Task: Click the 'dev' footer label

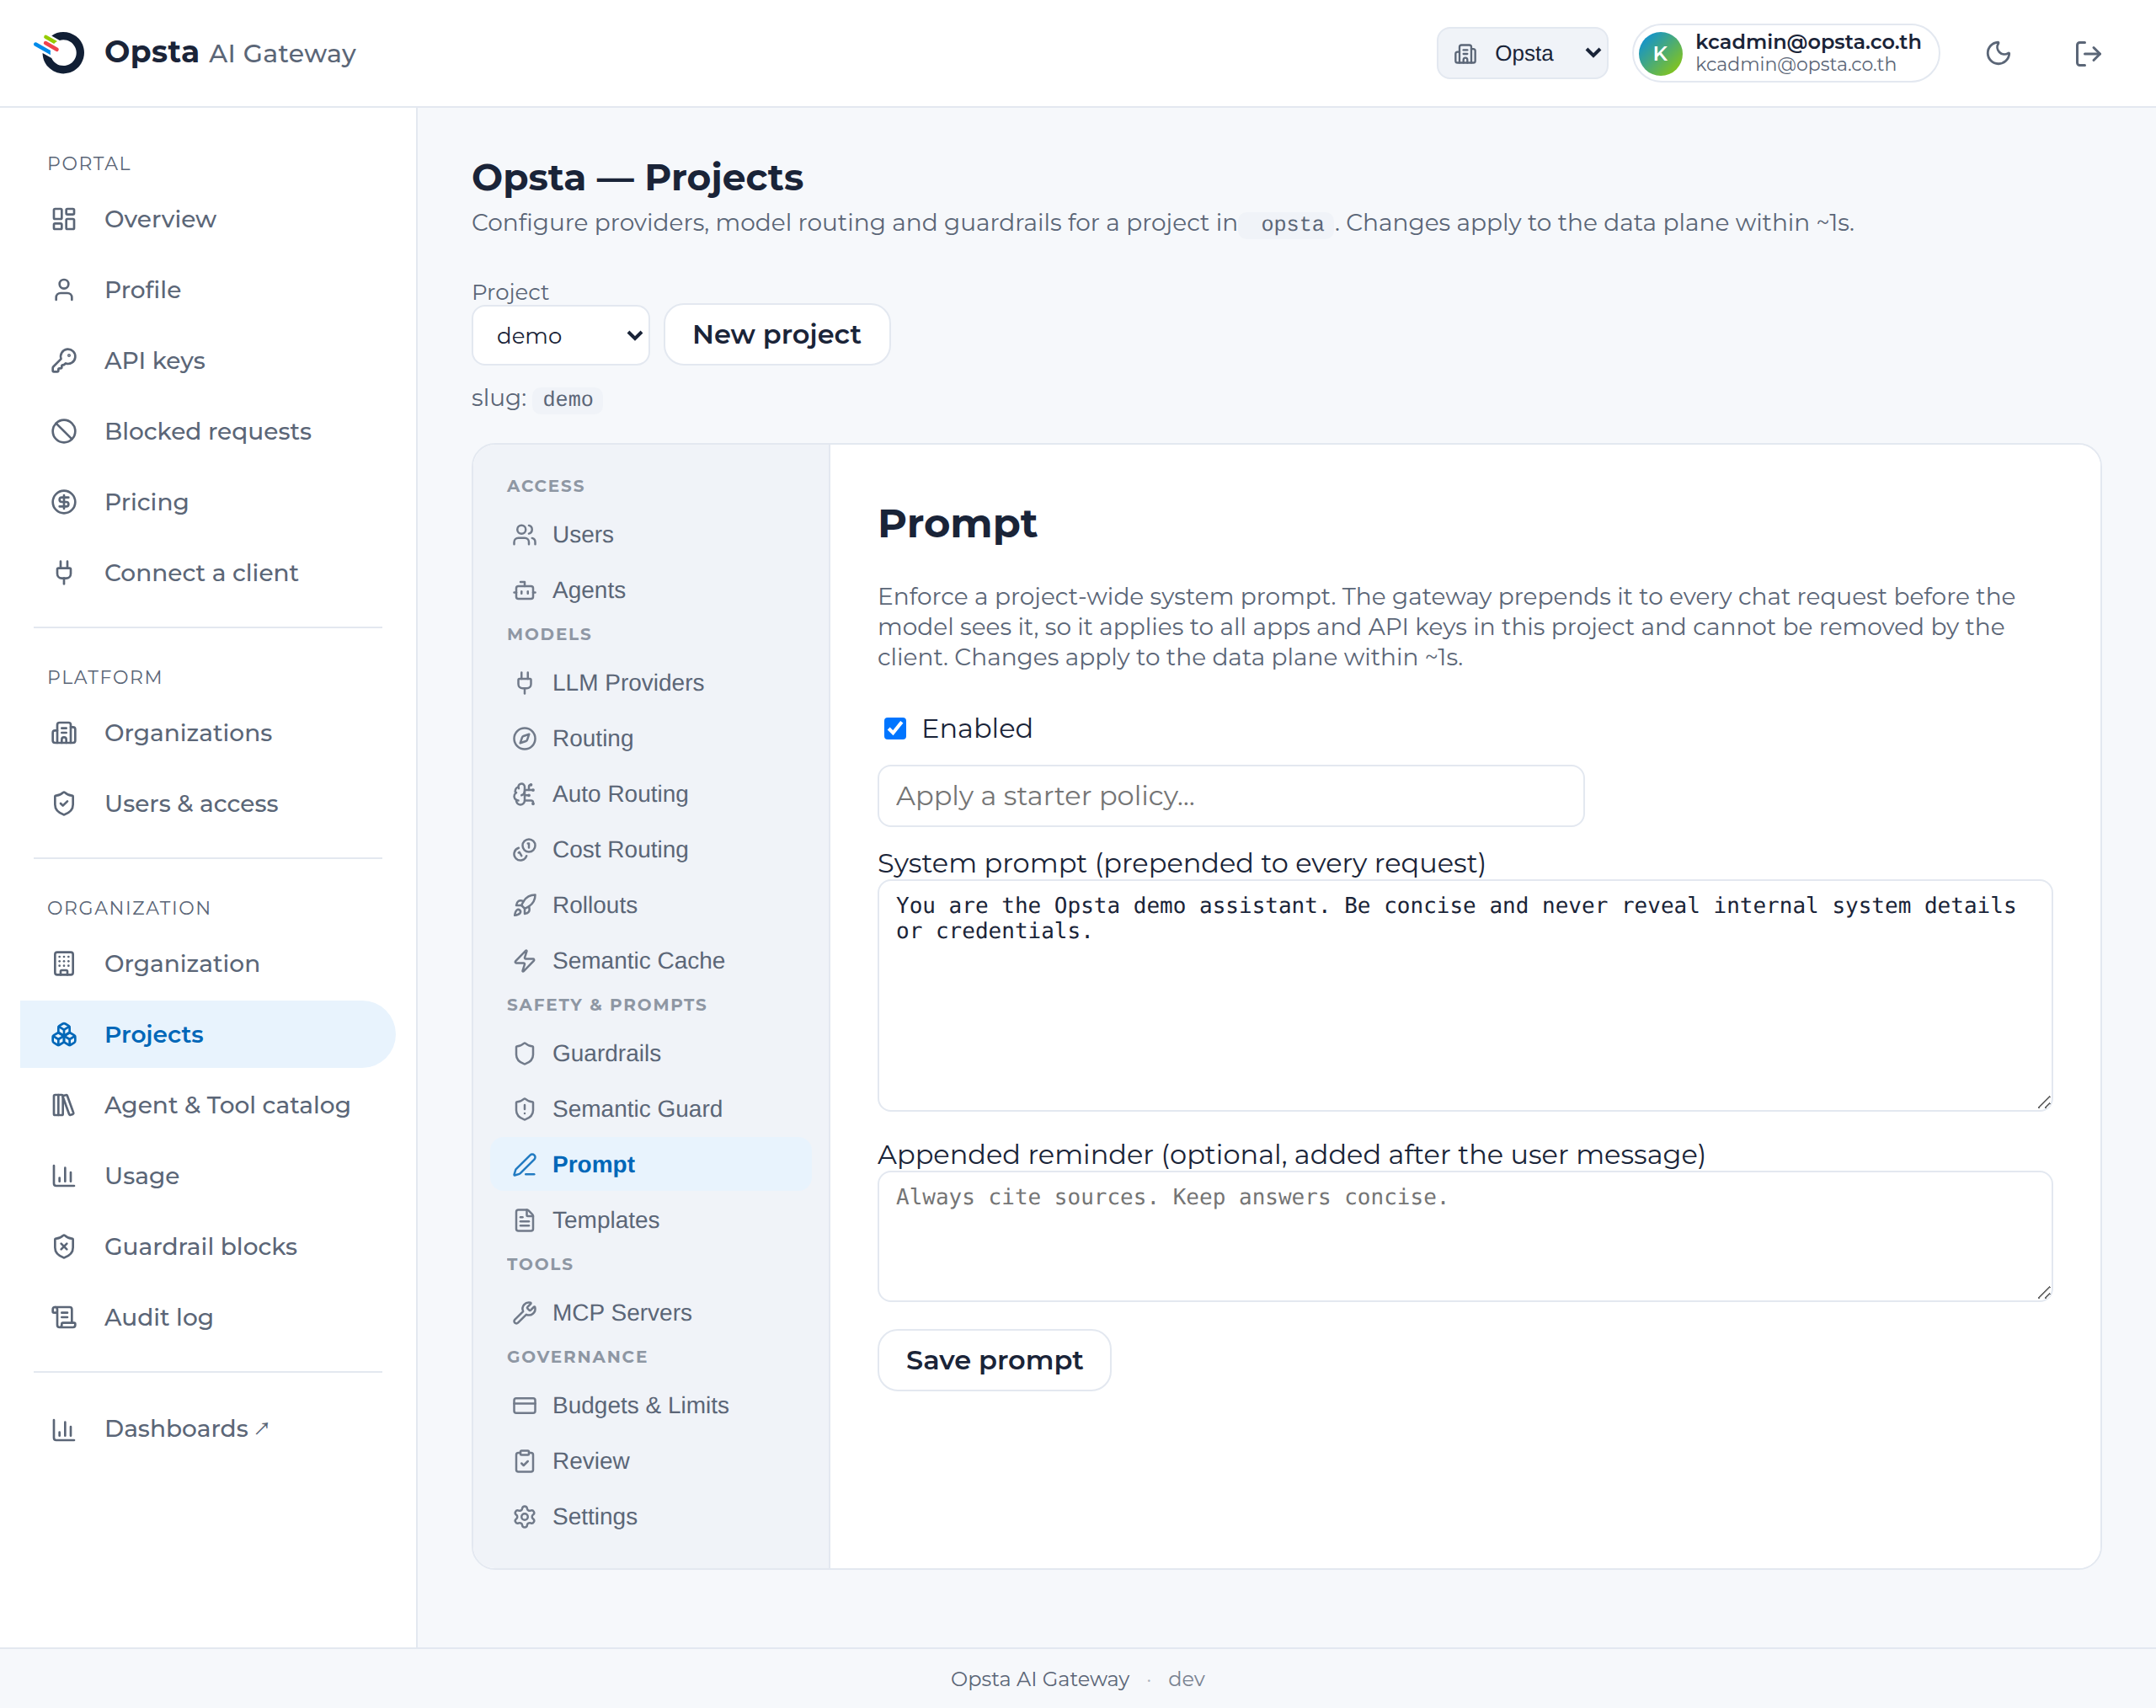Action: click(x=1186, y=1679)
